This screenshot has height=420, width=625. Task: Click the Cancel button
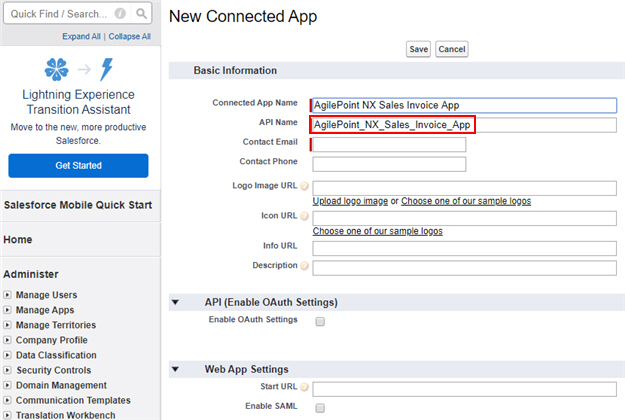click(x=452, y=49)
